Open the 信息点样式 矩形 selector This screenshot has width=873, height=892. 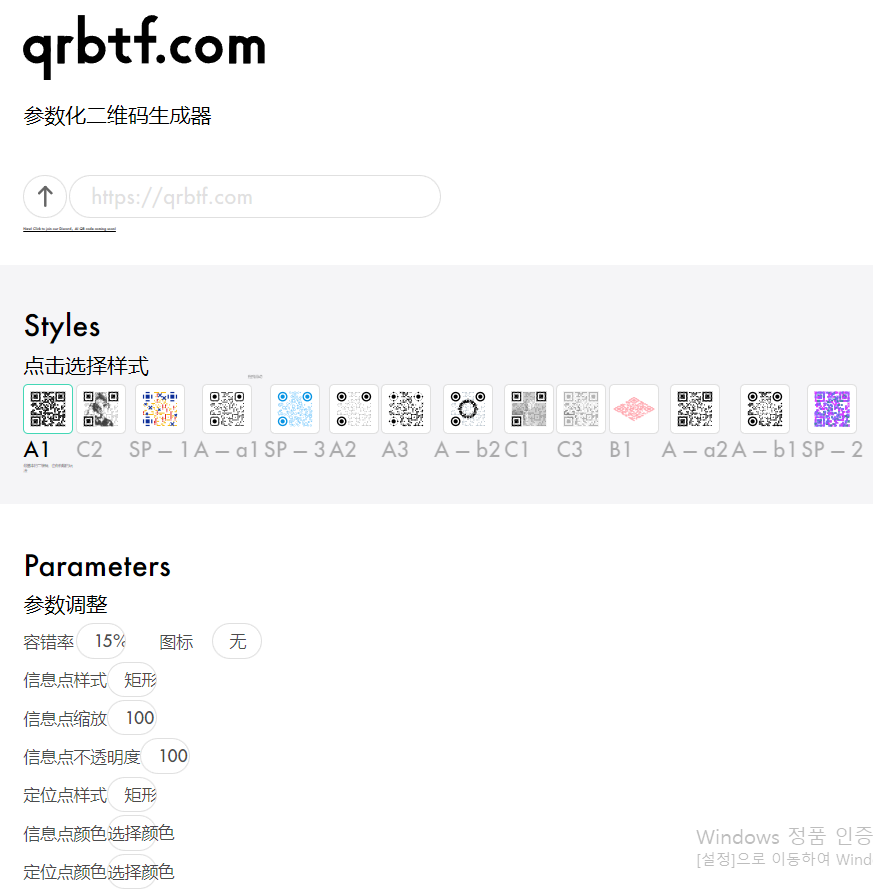[x=135, y=679]
